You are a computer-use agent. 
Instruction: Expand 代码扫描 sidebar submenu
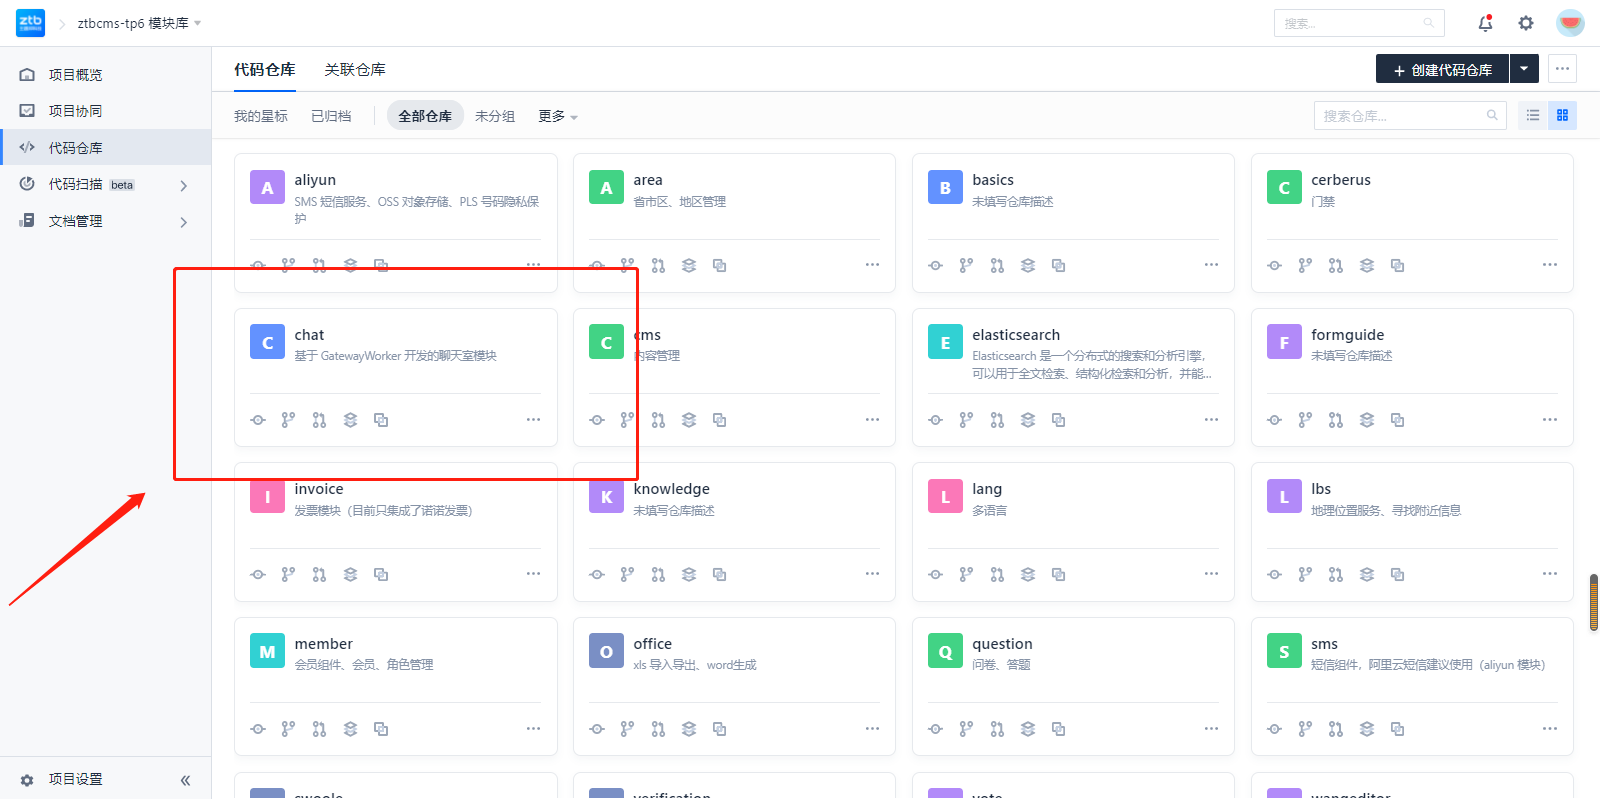point(183,185)
